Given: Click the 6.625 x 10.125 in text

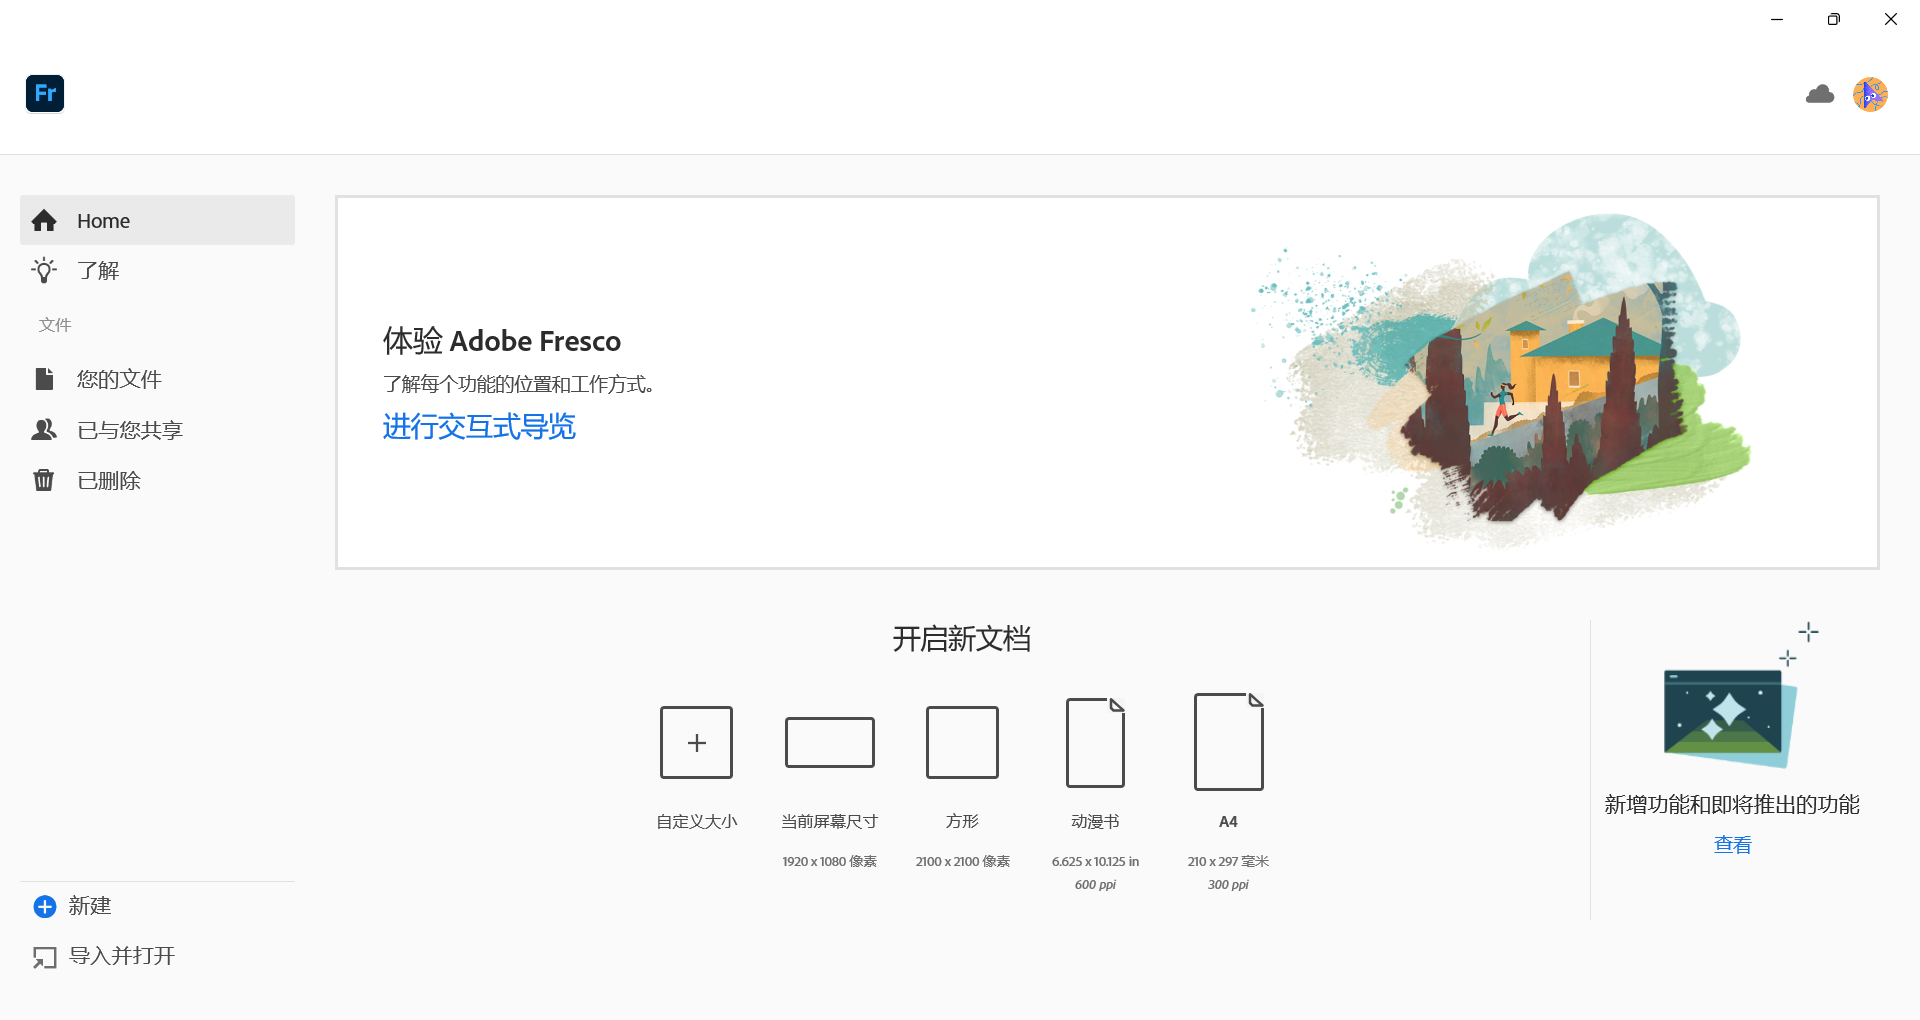Looking at the screenshot, I should 1095,861.
